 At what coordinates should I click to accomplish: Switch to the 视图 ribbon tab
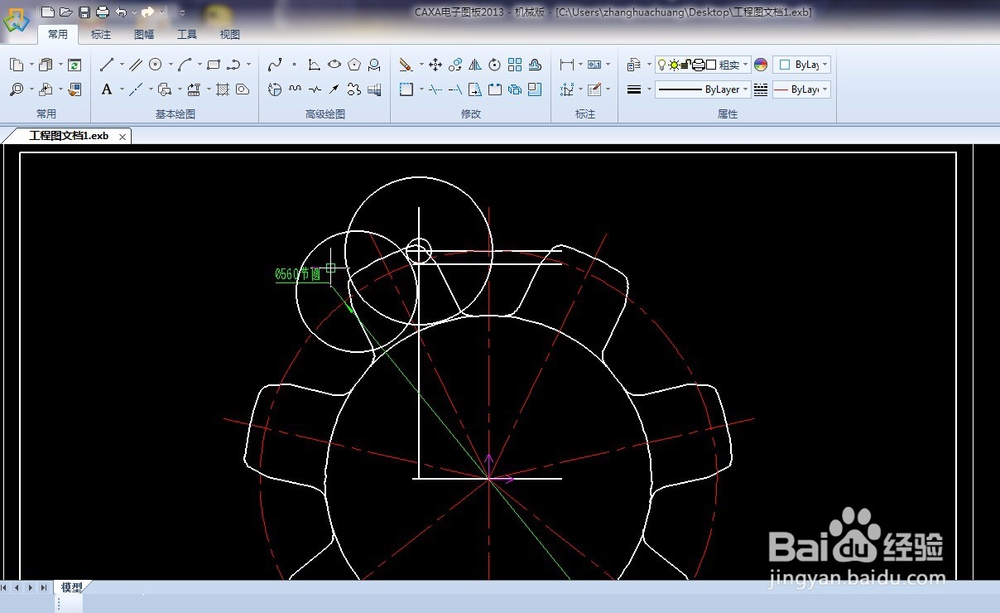point(230,34)
